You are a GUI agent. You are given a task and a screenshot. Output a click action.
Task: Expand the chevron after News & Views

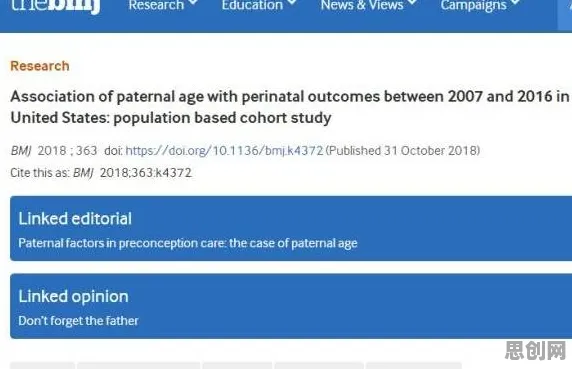tap(412, 3)
